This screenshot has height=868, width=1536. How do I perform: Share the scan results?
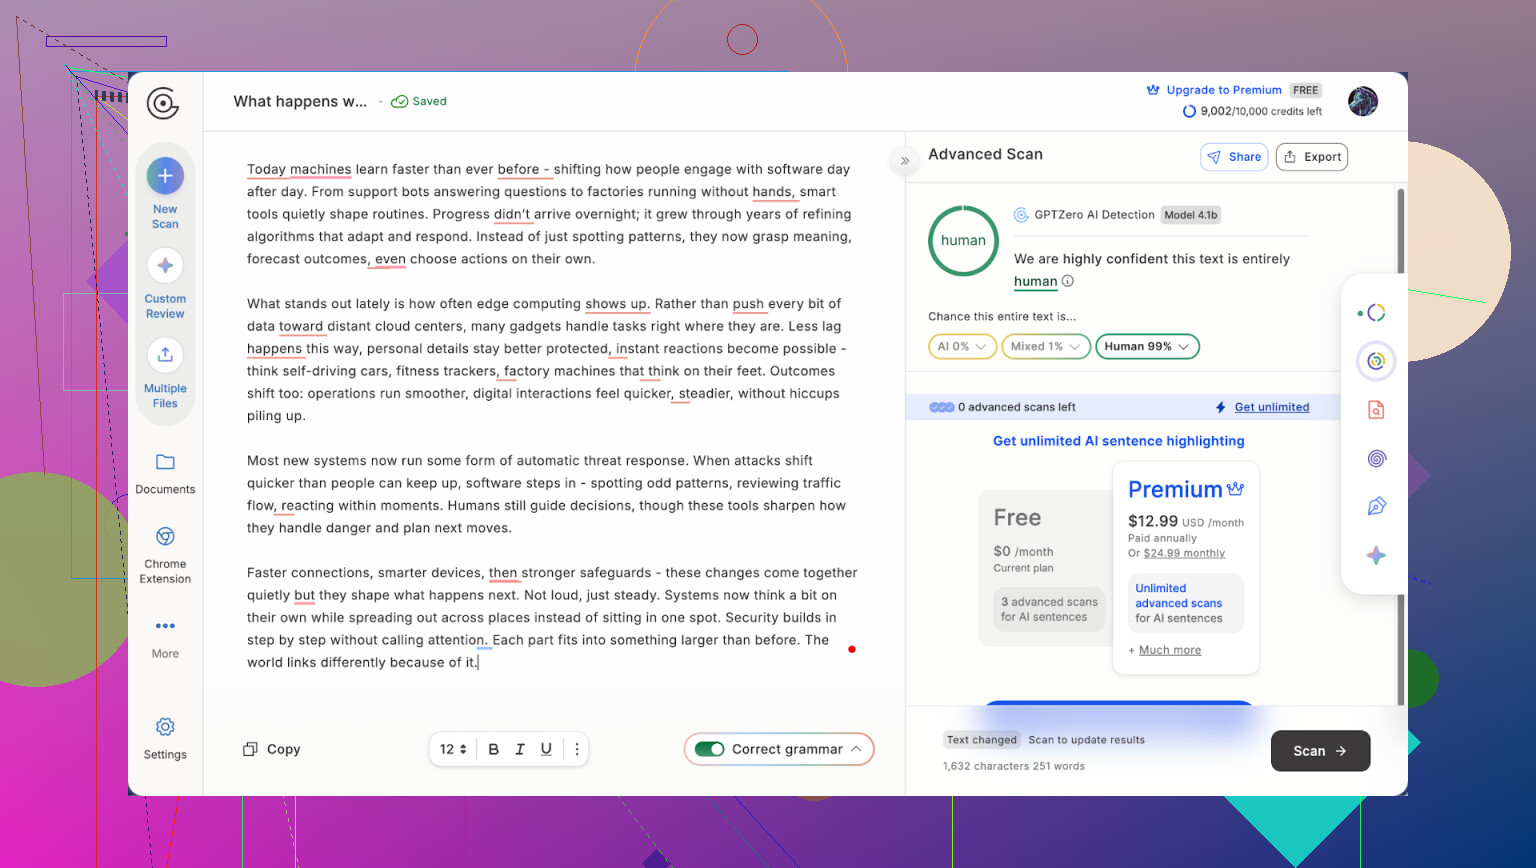coord(1234,157)
